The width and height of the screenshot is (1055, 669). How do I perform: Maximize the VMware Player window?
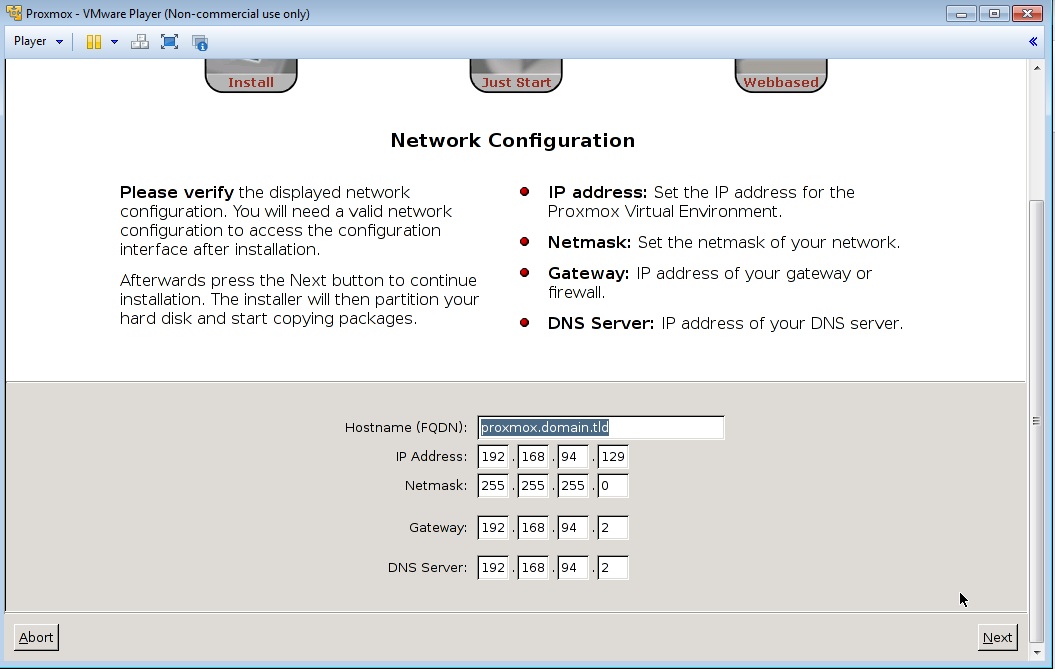[x=994, y=13]
